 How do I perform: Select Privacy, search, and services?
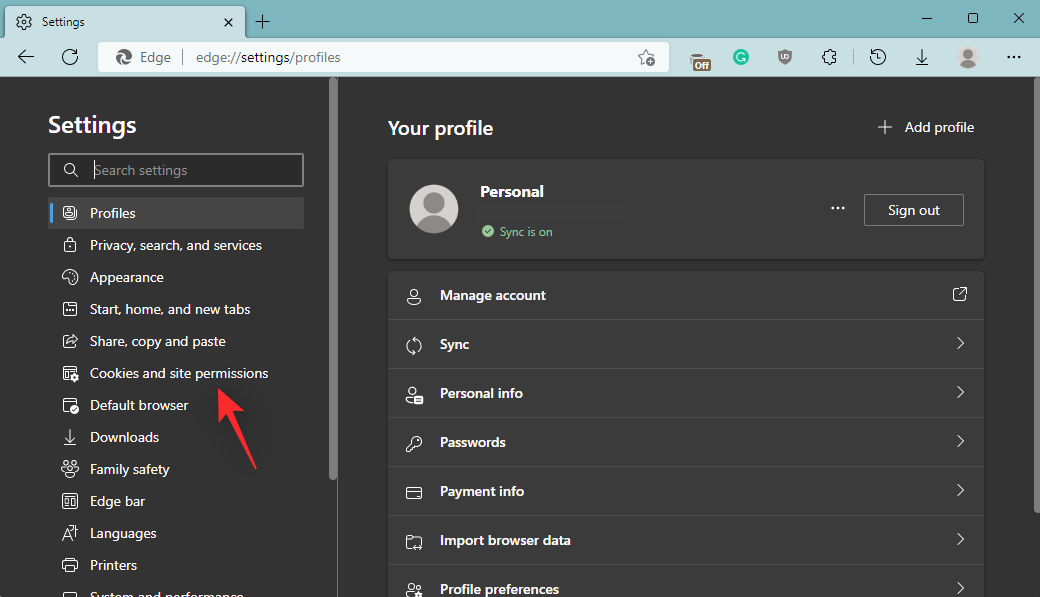tap(175, 245)
